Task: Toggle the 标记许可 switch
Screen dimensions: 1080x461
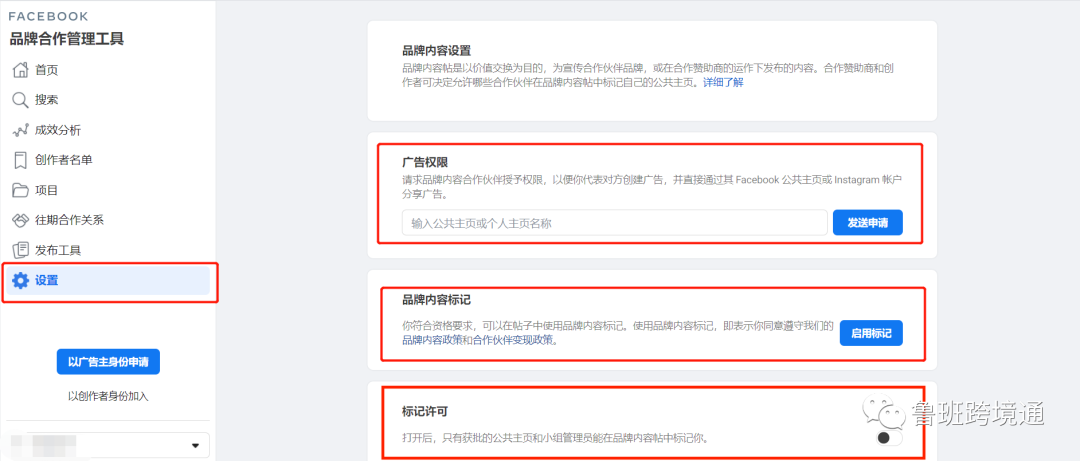Action: point(888,438)
